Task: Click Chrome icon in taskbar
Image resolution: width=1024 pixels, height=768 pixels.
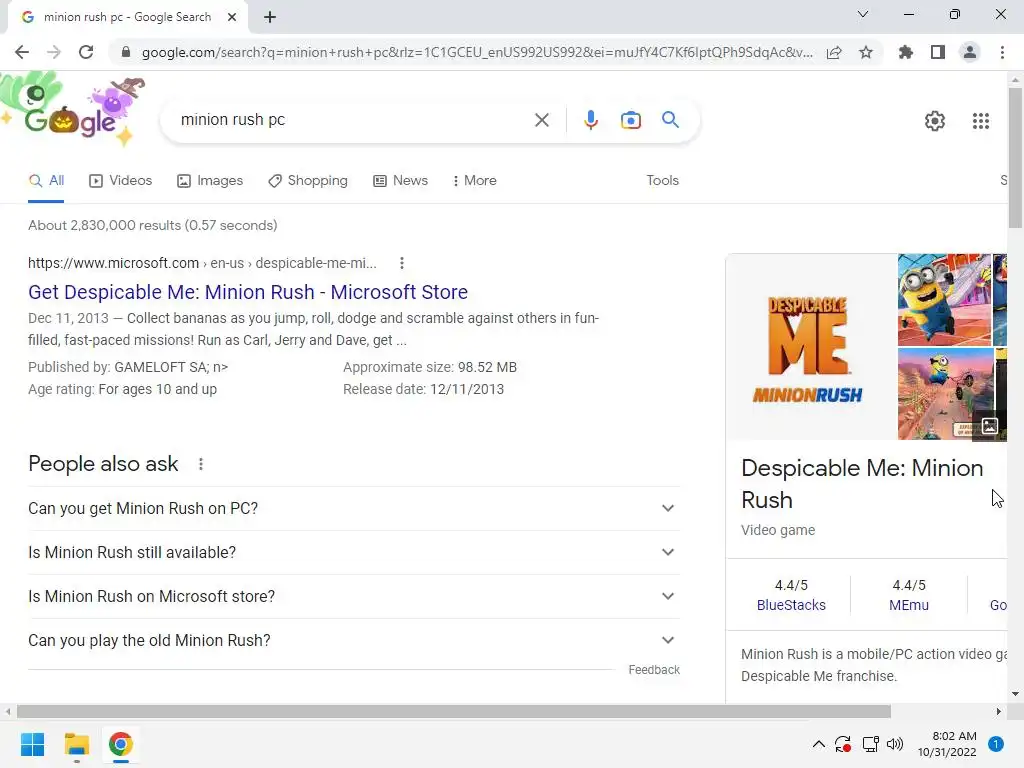Action: click(121, 744)
